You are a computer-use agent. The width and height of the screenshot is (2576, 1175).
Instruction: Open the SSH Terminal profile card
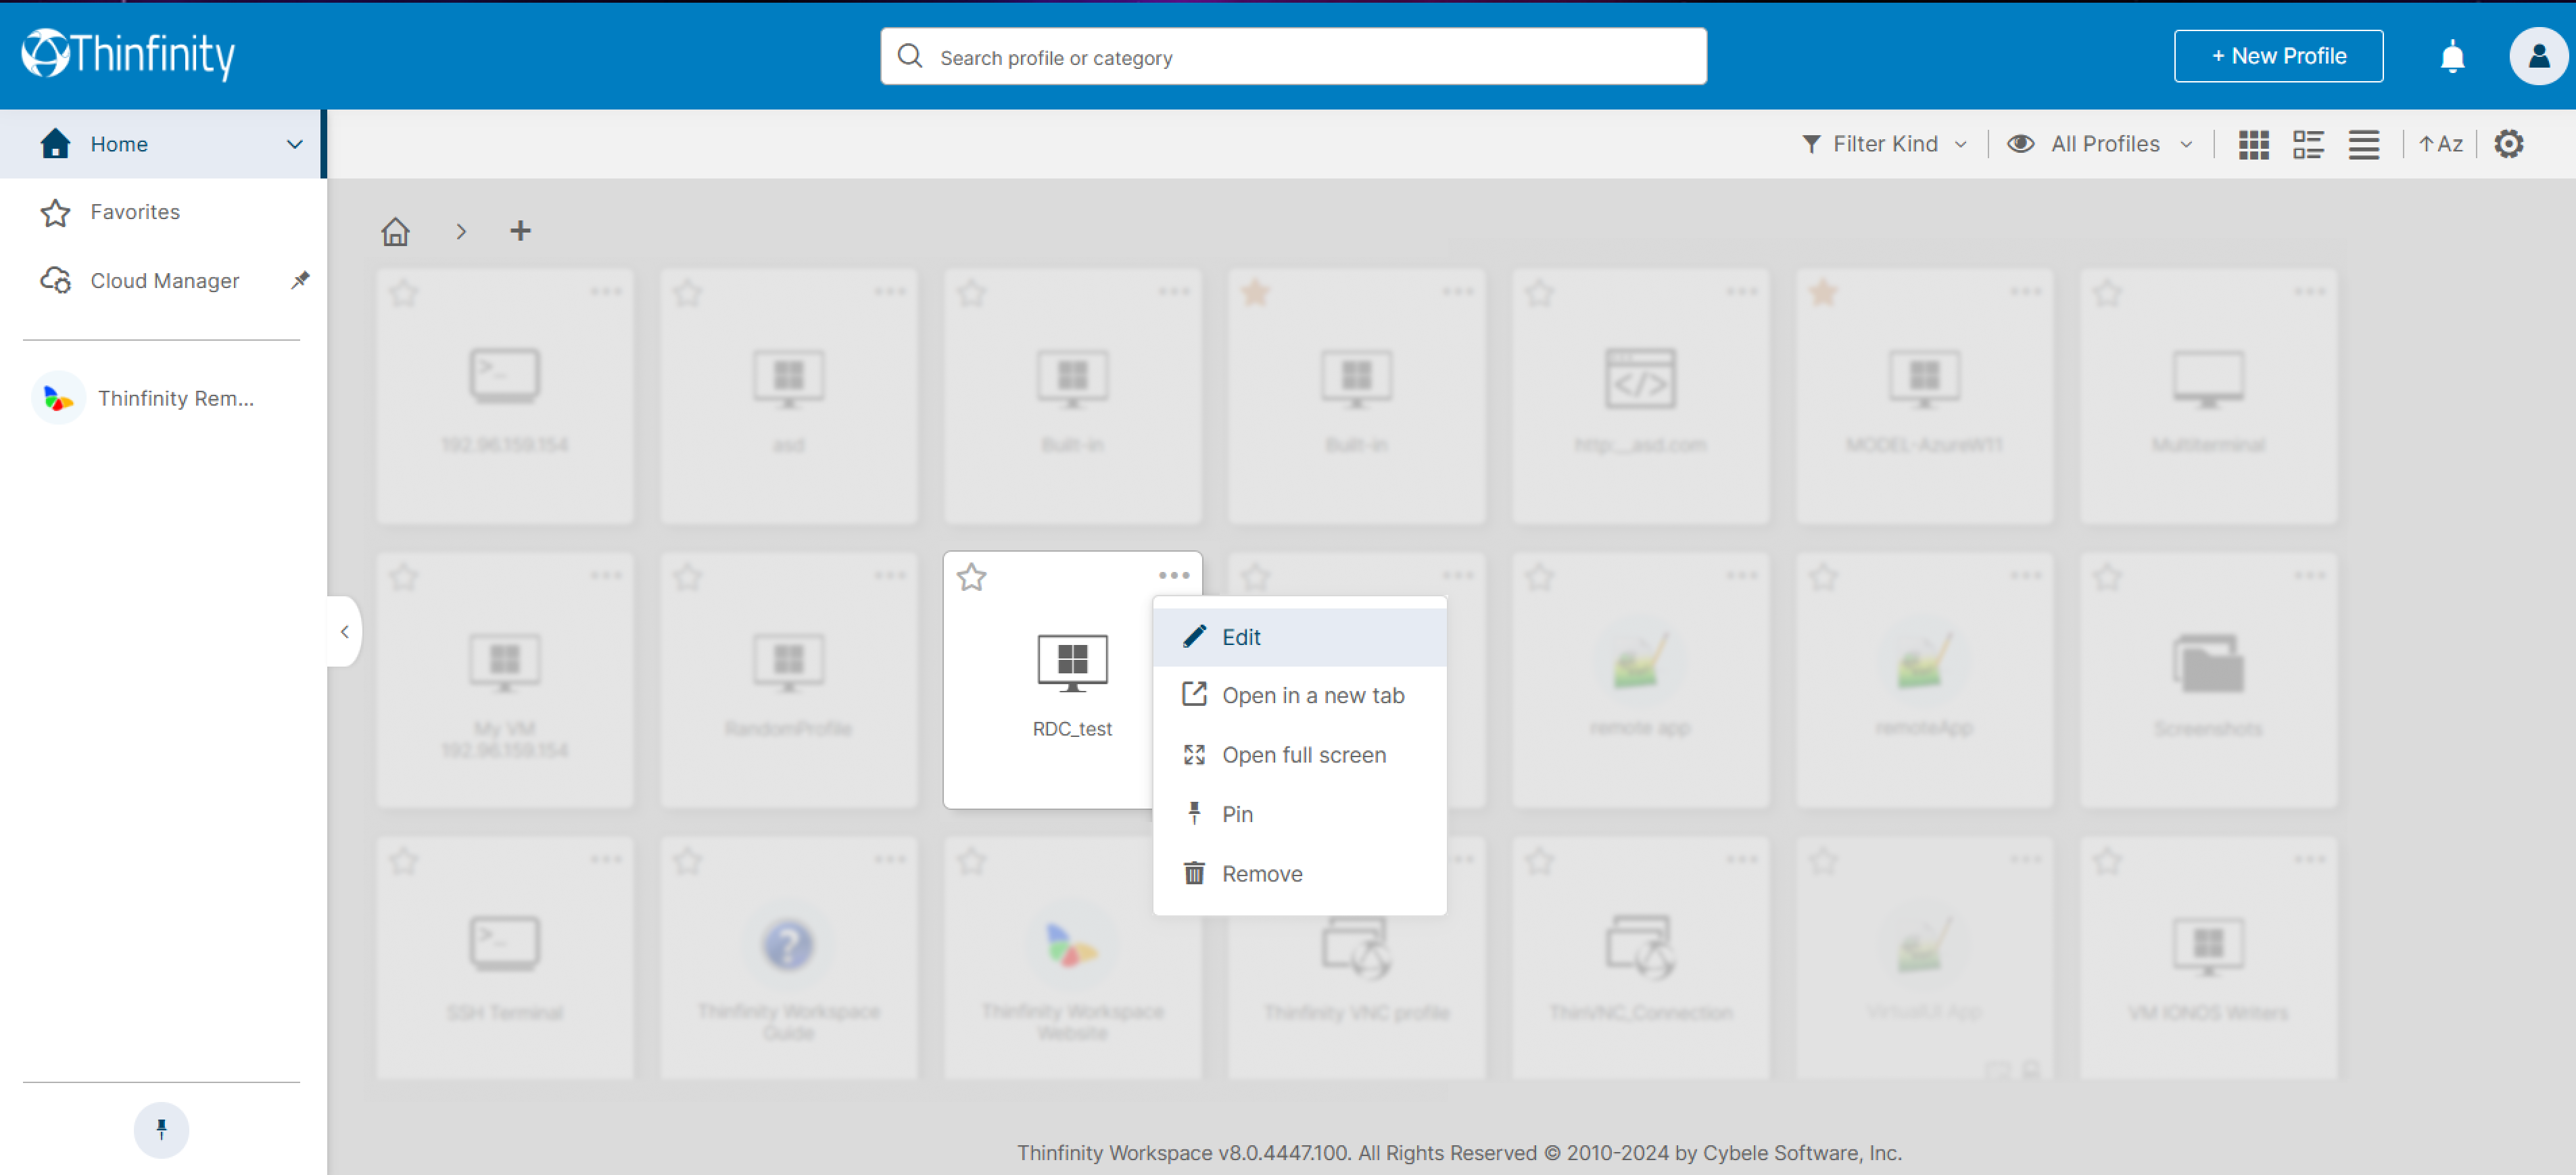(x=504, y=958)
